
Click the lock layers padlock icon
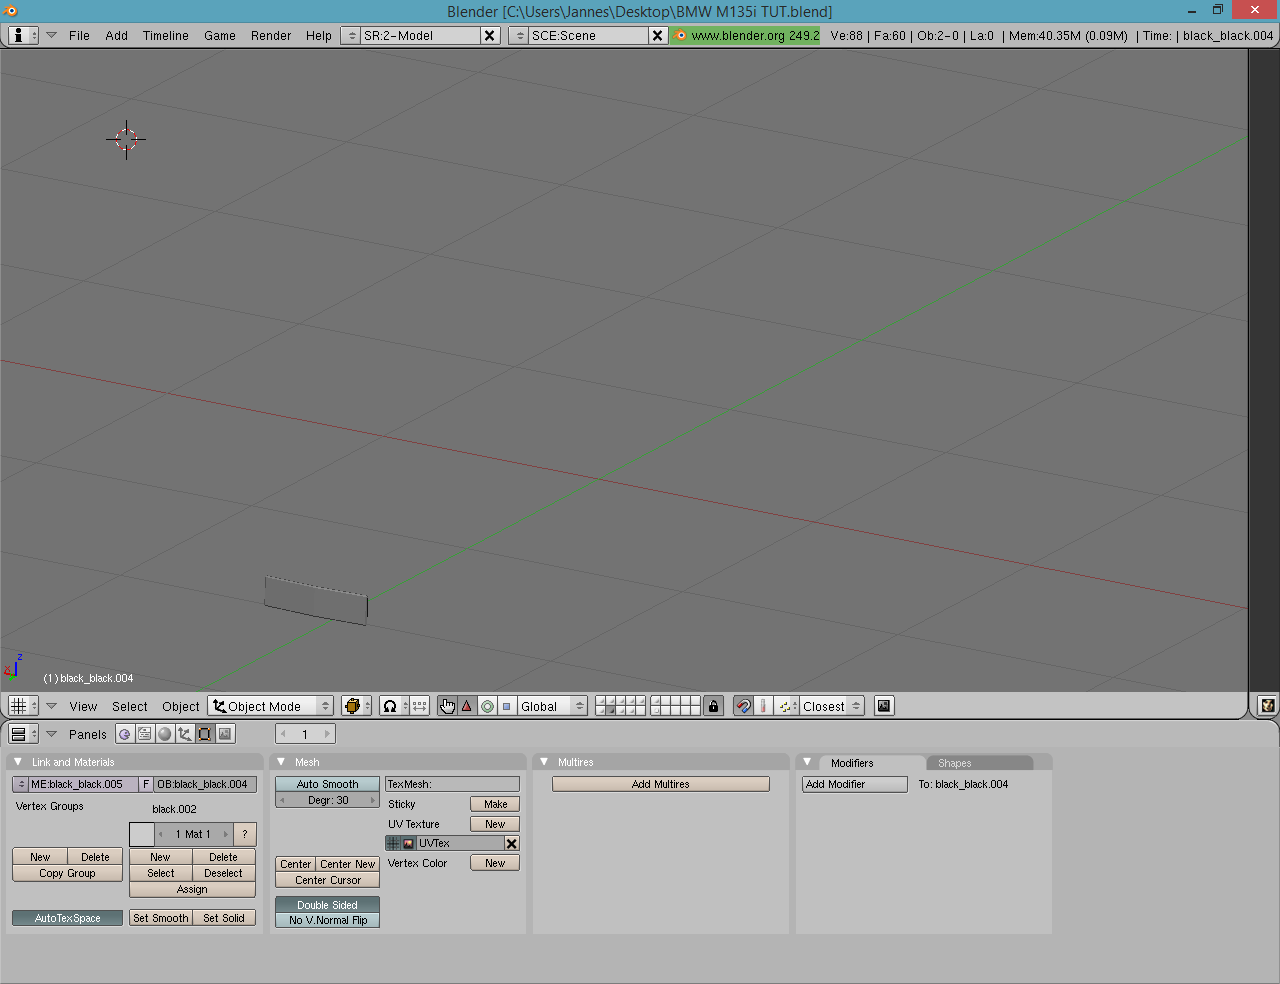[x=713, y=706]
